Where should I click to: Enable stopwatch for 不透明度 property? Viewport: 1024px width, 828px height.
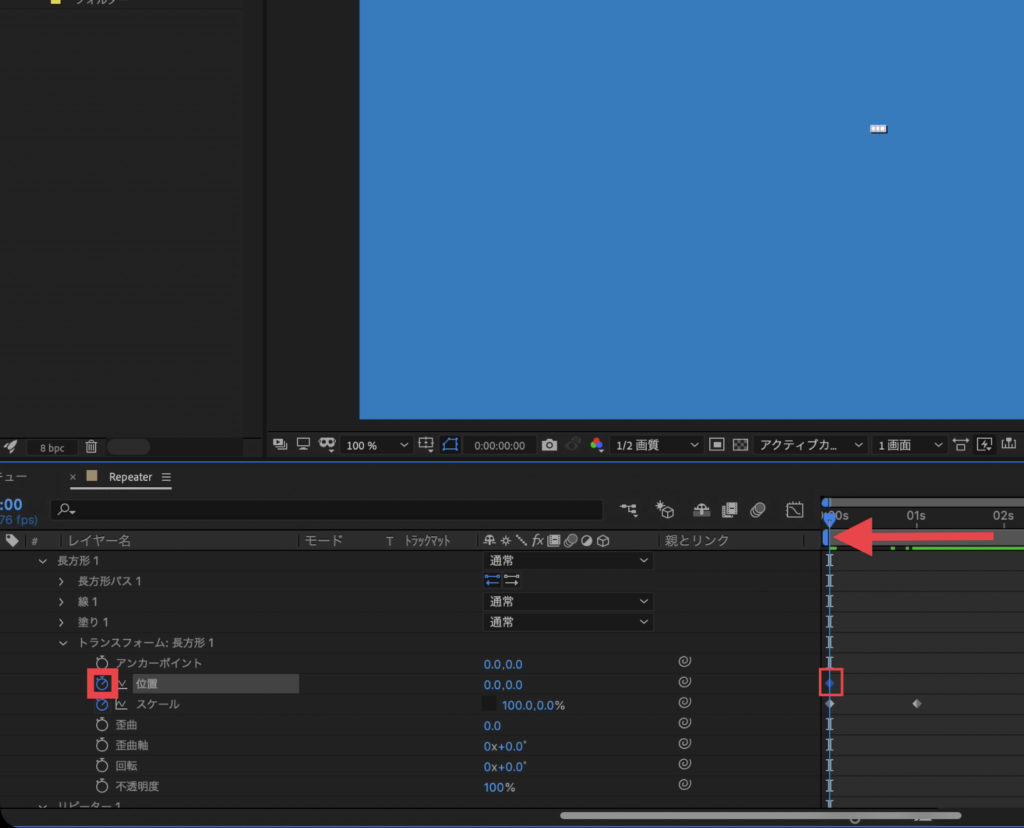pos(102,787)
